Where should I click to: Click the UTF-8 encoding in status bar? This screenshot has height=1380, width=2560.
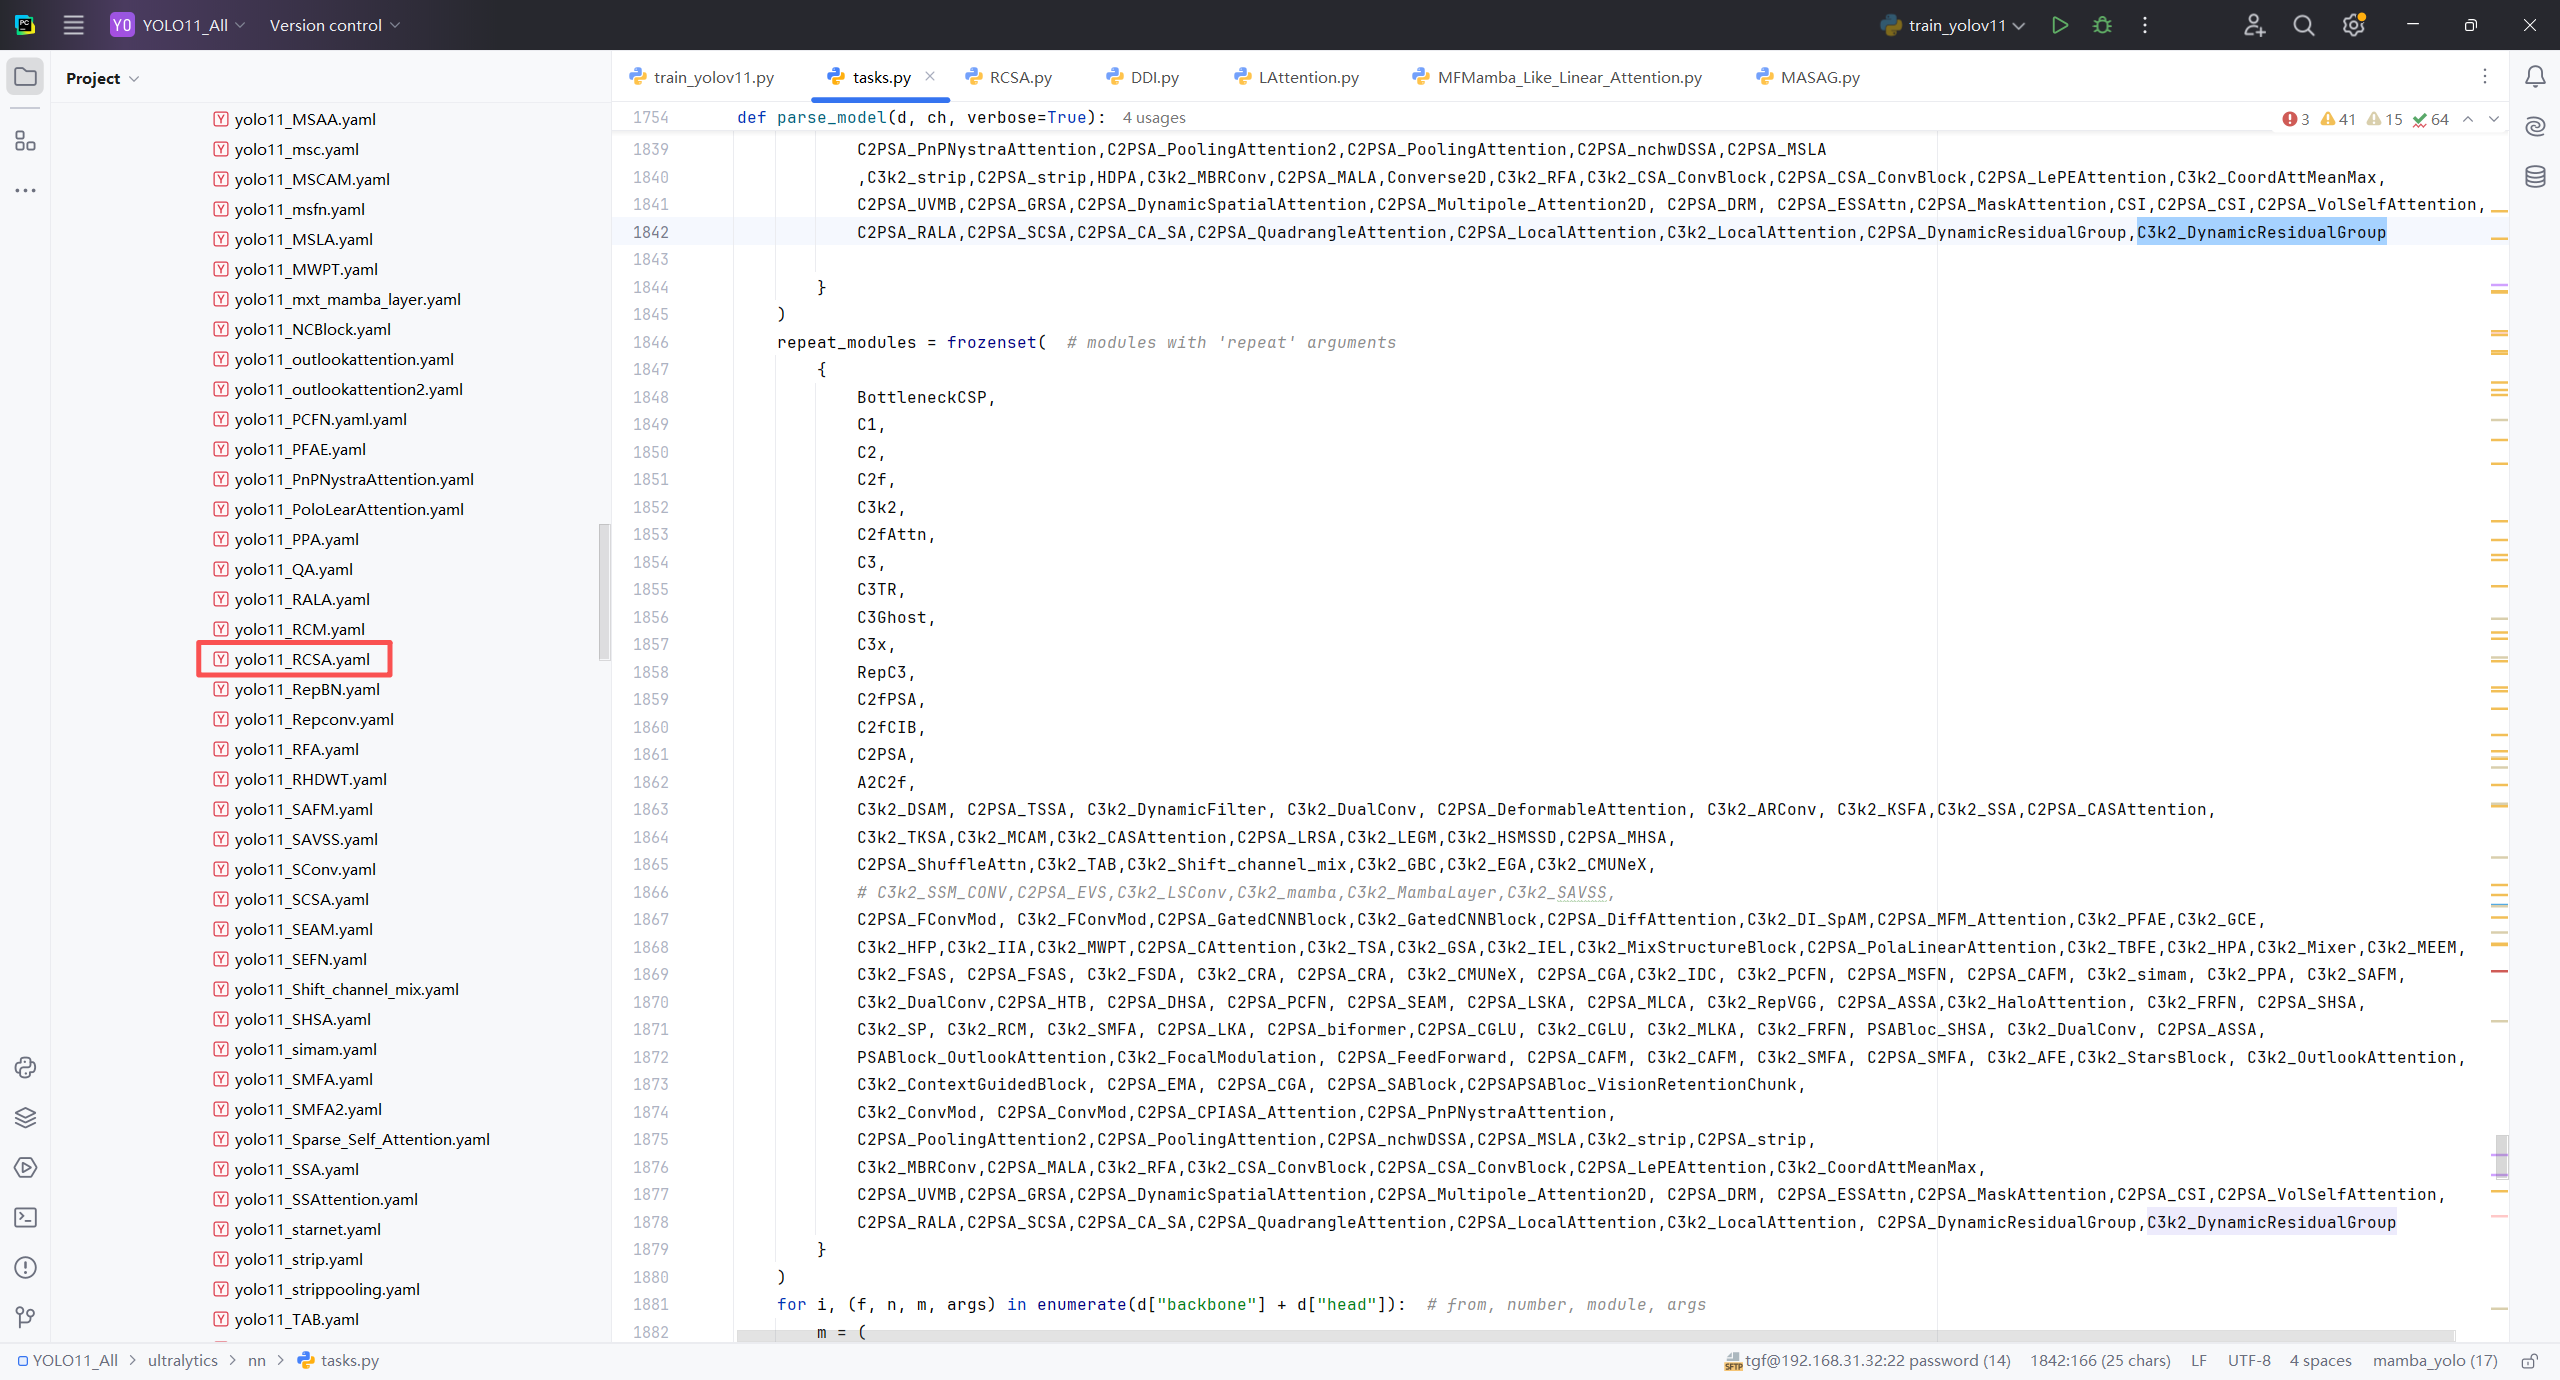pos(2248,1361)
